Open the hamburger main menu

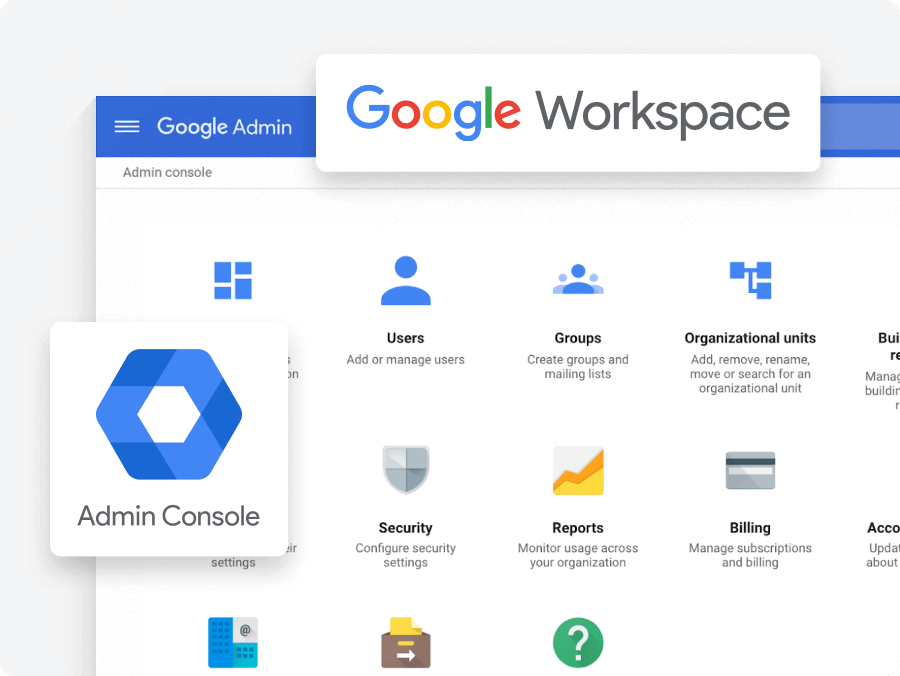pos(127,126)
